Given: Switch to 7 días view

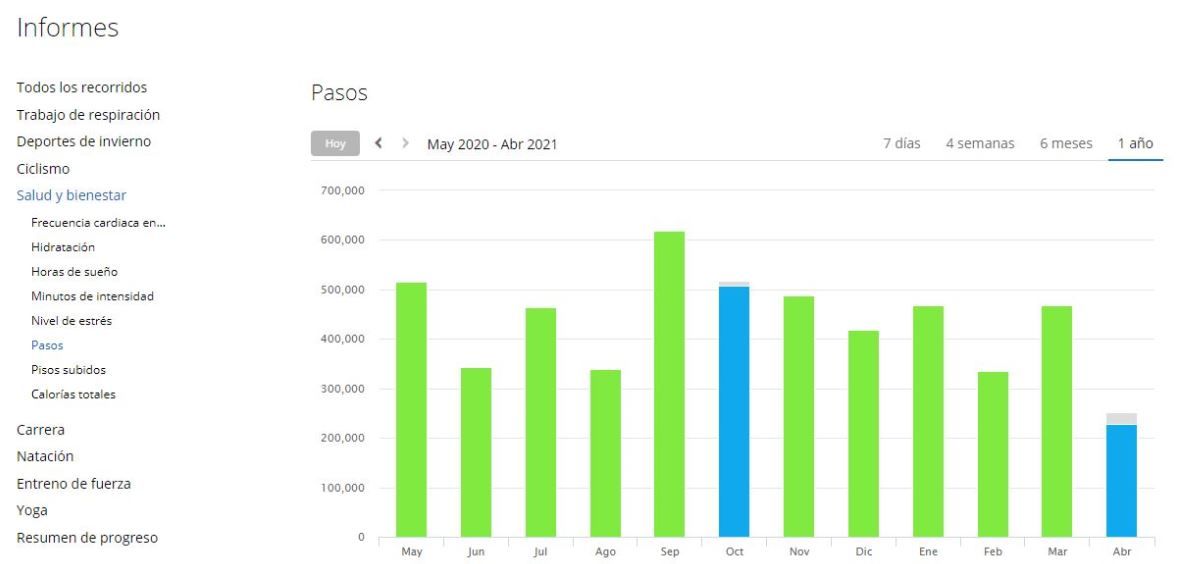Looking at the screenshot, I should (x=902, y=143).
